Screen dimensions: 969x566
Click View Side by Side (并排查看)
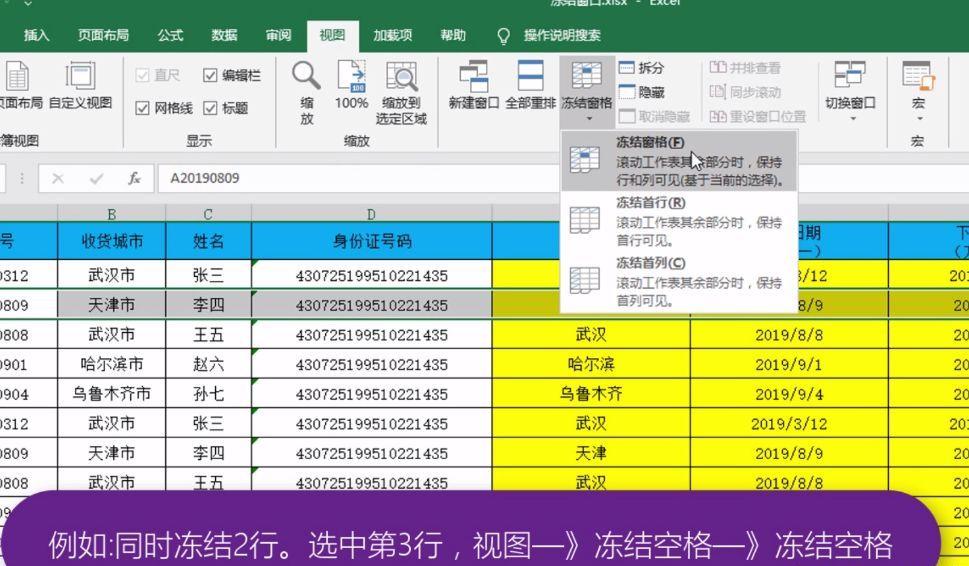pyautogui.click(x=745, y=67)
